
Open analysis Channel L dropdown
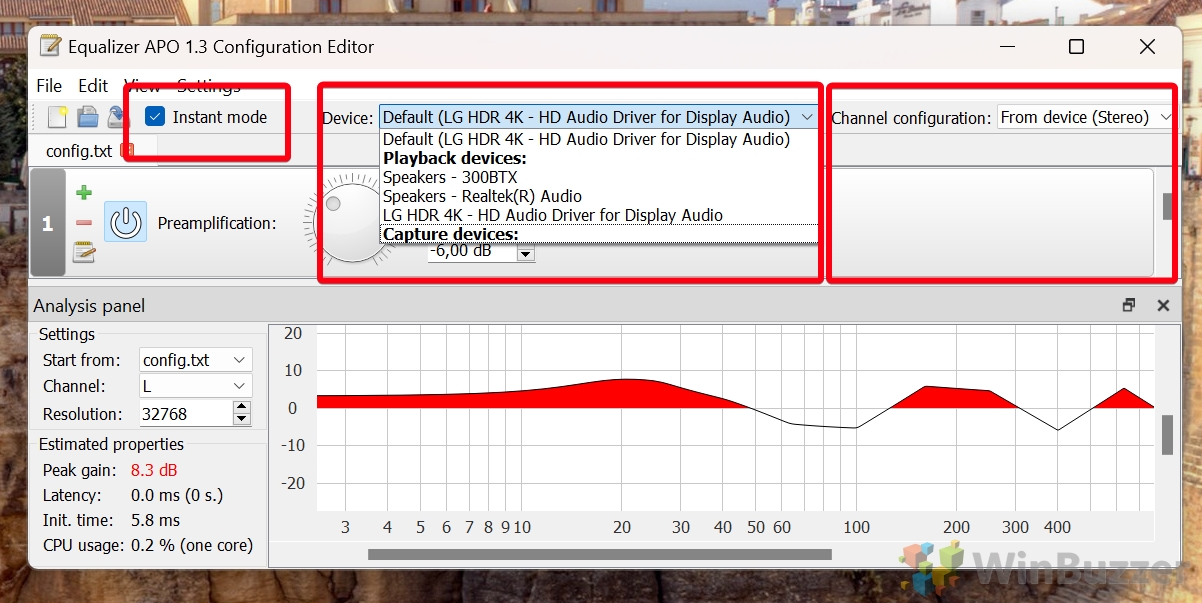(194, 386)
